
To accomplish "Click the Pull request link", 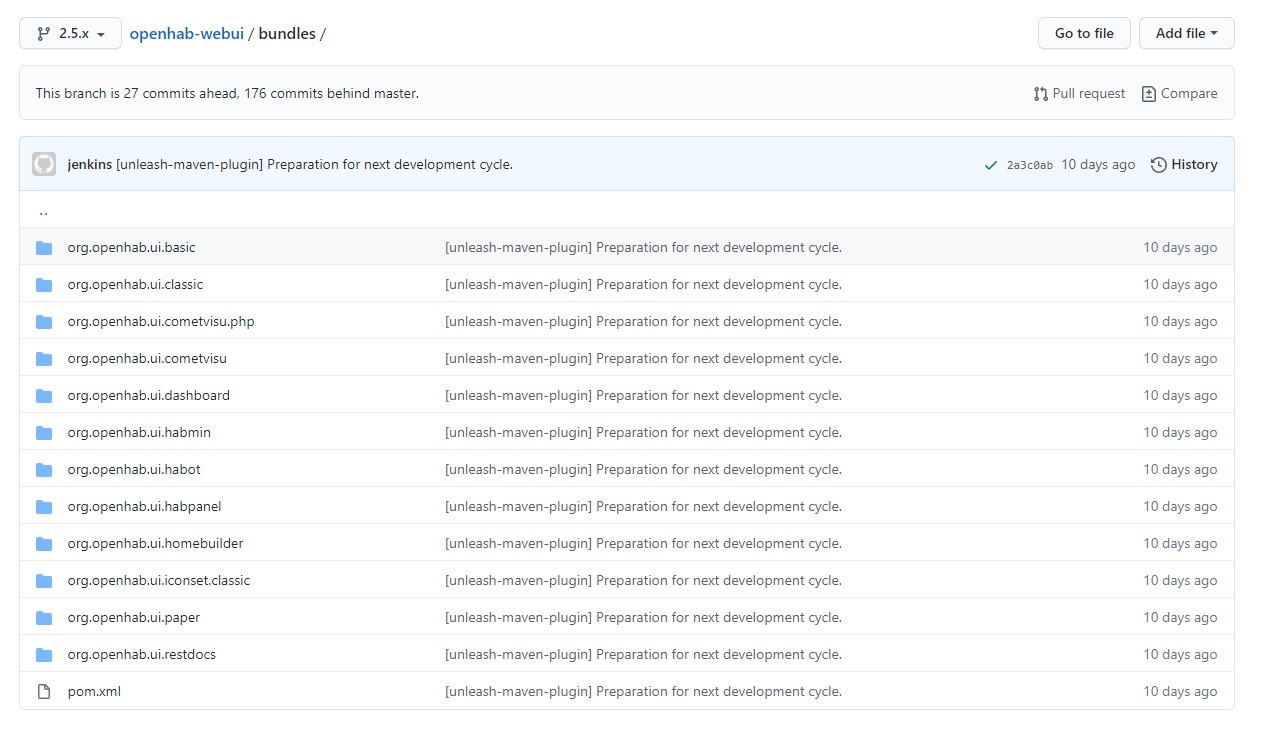I will [1079, 93].
